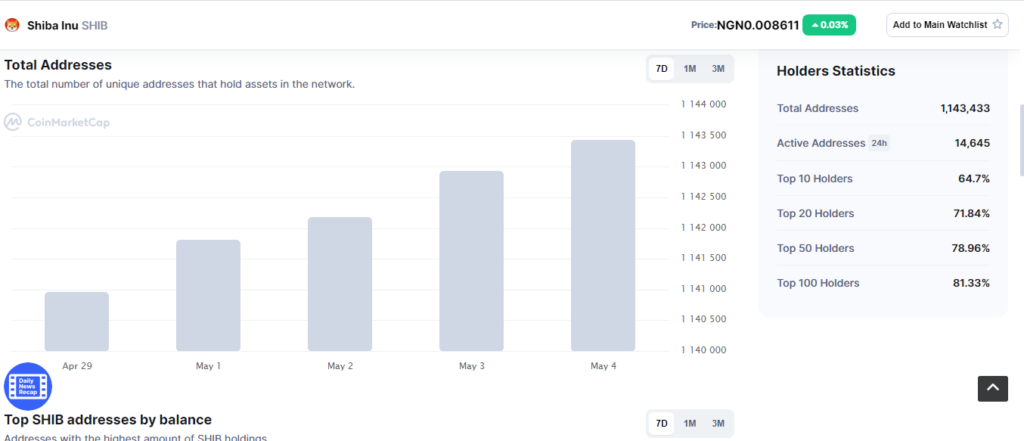Click the Top 20 Holders label
Screen dimensions: 1024x441
pos(815,213)
